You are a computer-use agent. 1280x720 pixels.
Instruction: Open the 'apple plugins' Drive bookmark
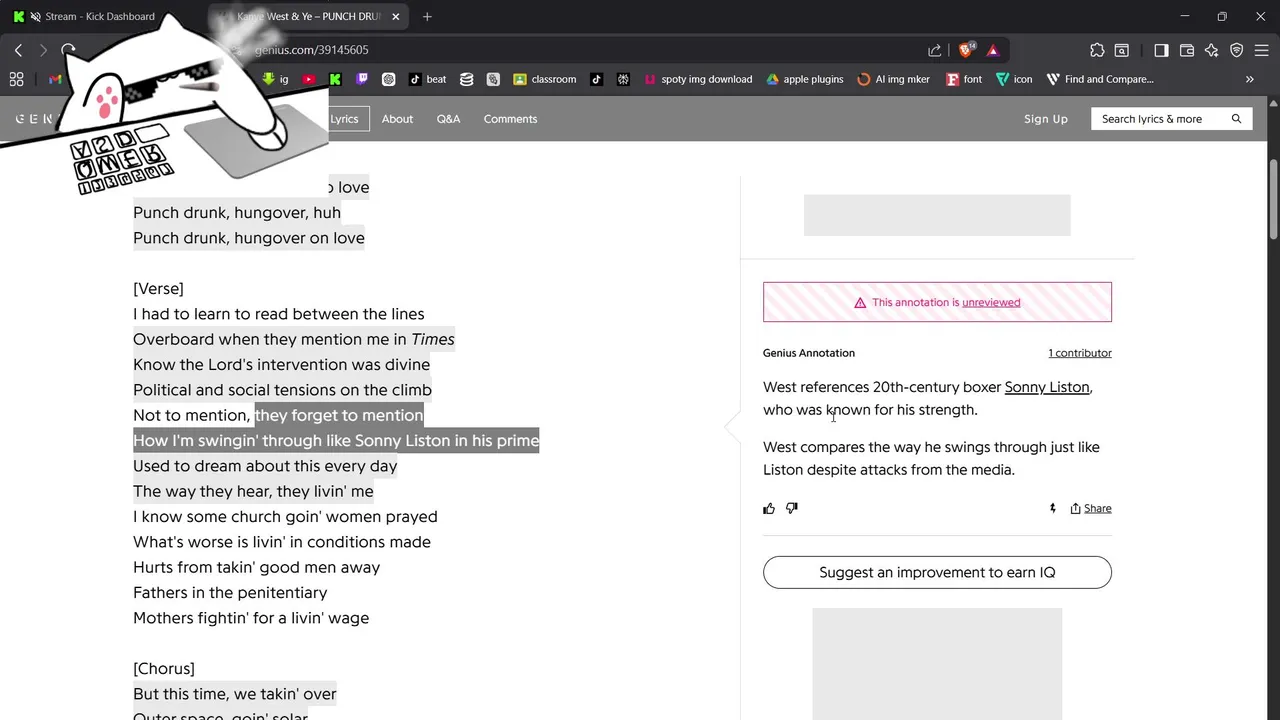click(805, 79)
